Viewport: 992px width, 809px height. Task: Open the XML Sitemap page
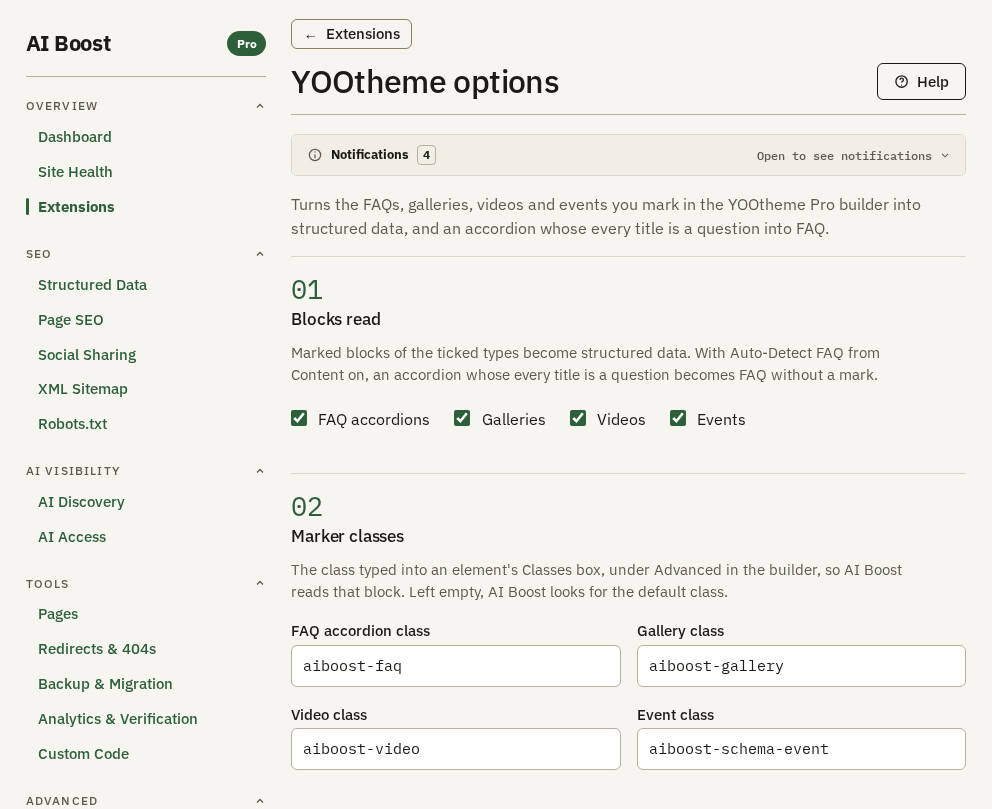[83, 389]
